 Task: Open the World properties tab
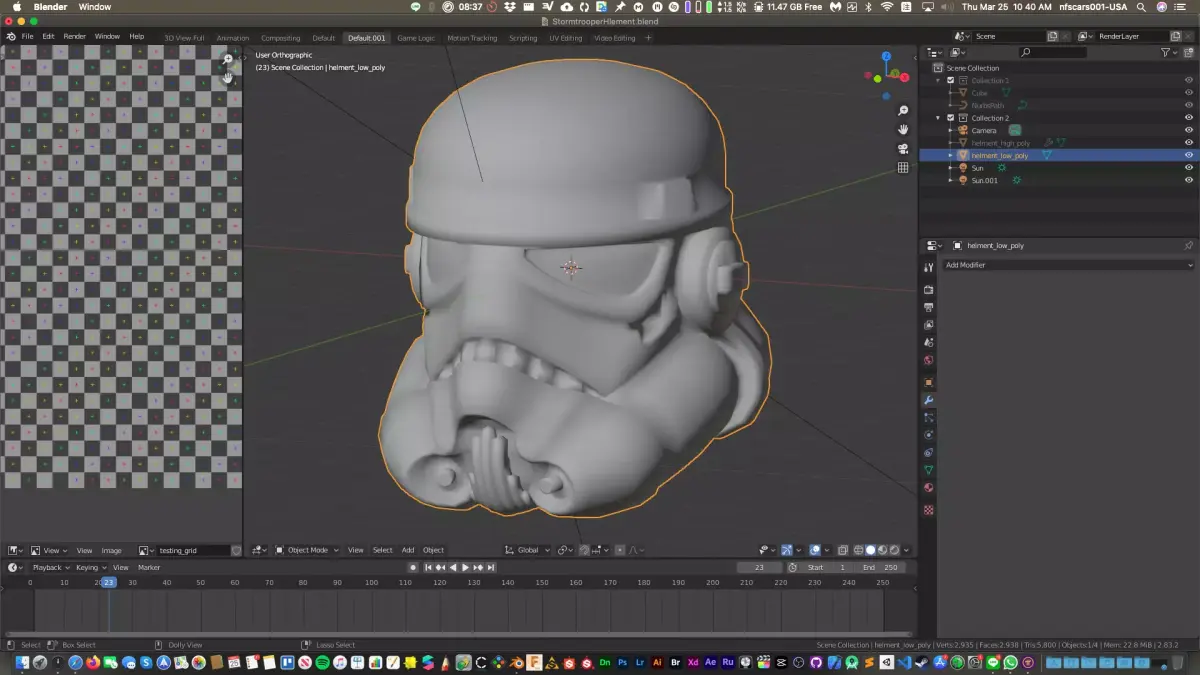click(x=928, y=360)
